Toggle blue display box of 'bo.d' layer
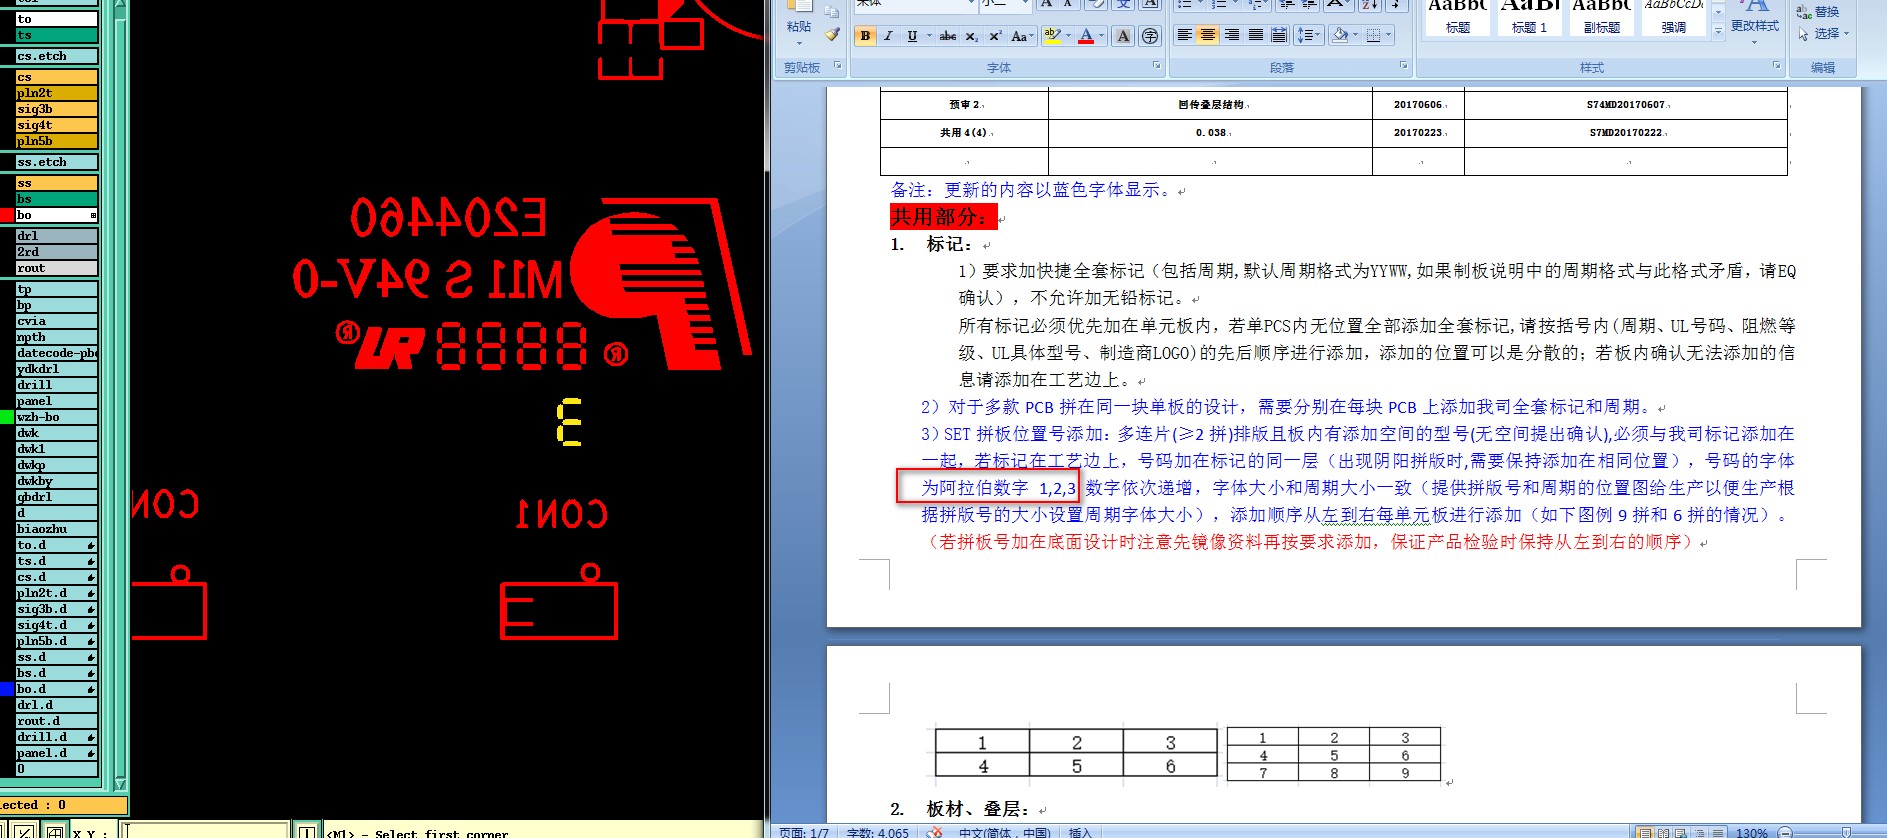 (7, 689)
